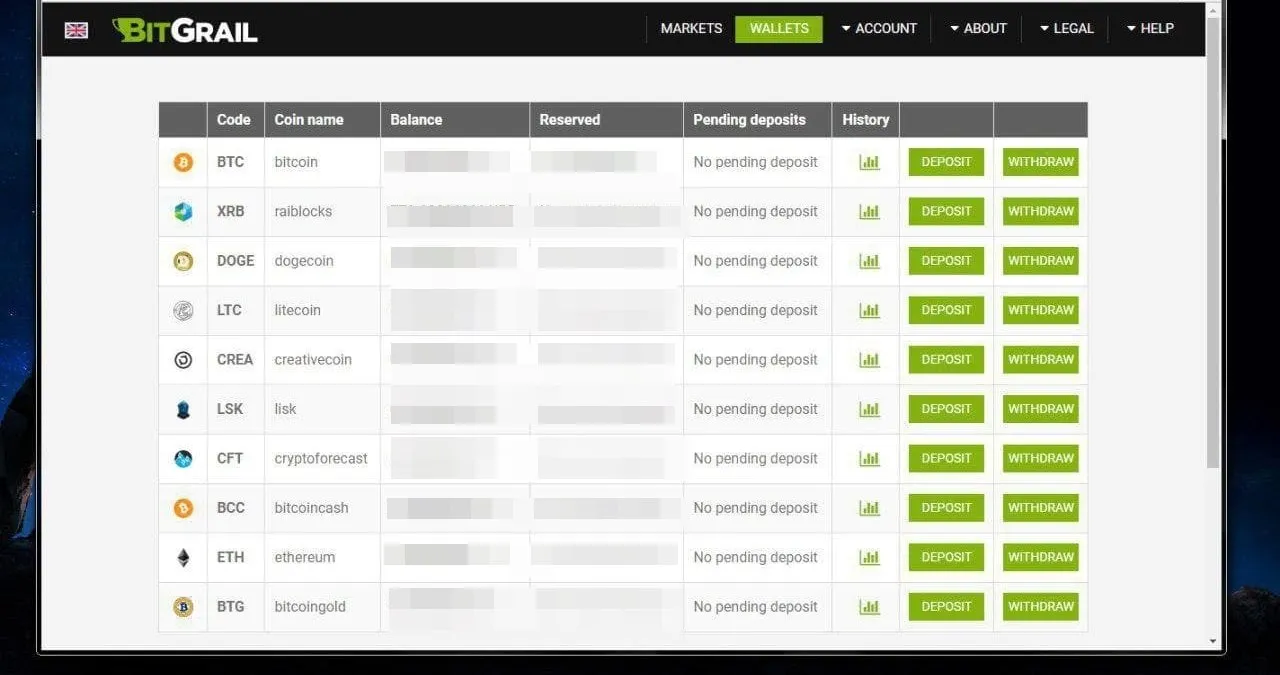Click the cryptoforecast CFT icon
1280x675 pixels.
coord(183,458)
